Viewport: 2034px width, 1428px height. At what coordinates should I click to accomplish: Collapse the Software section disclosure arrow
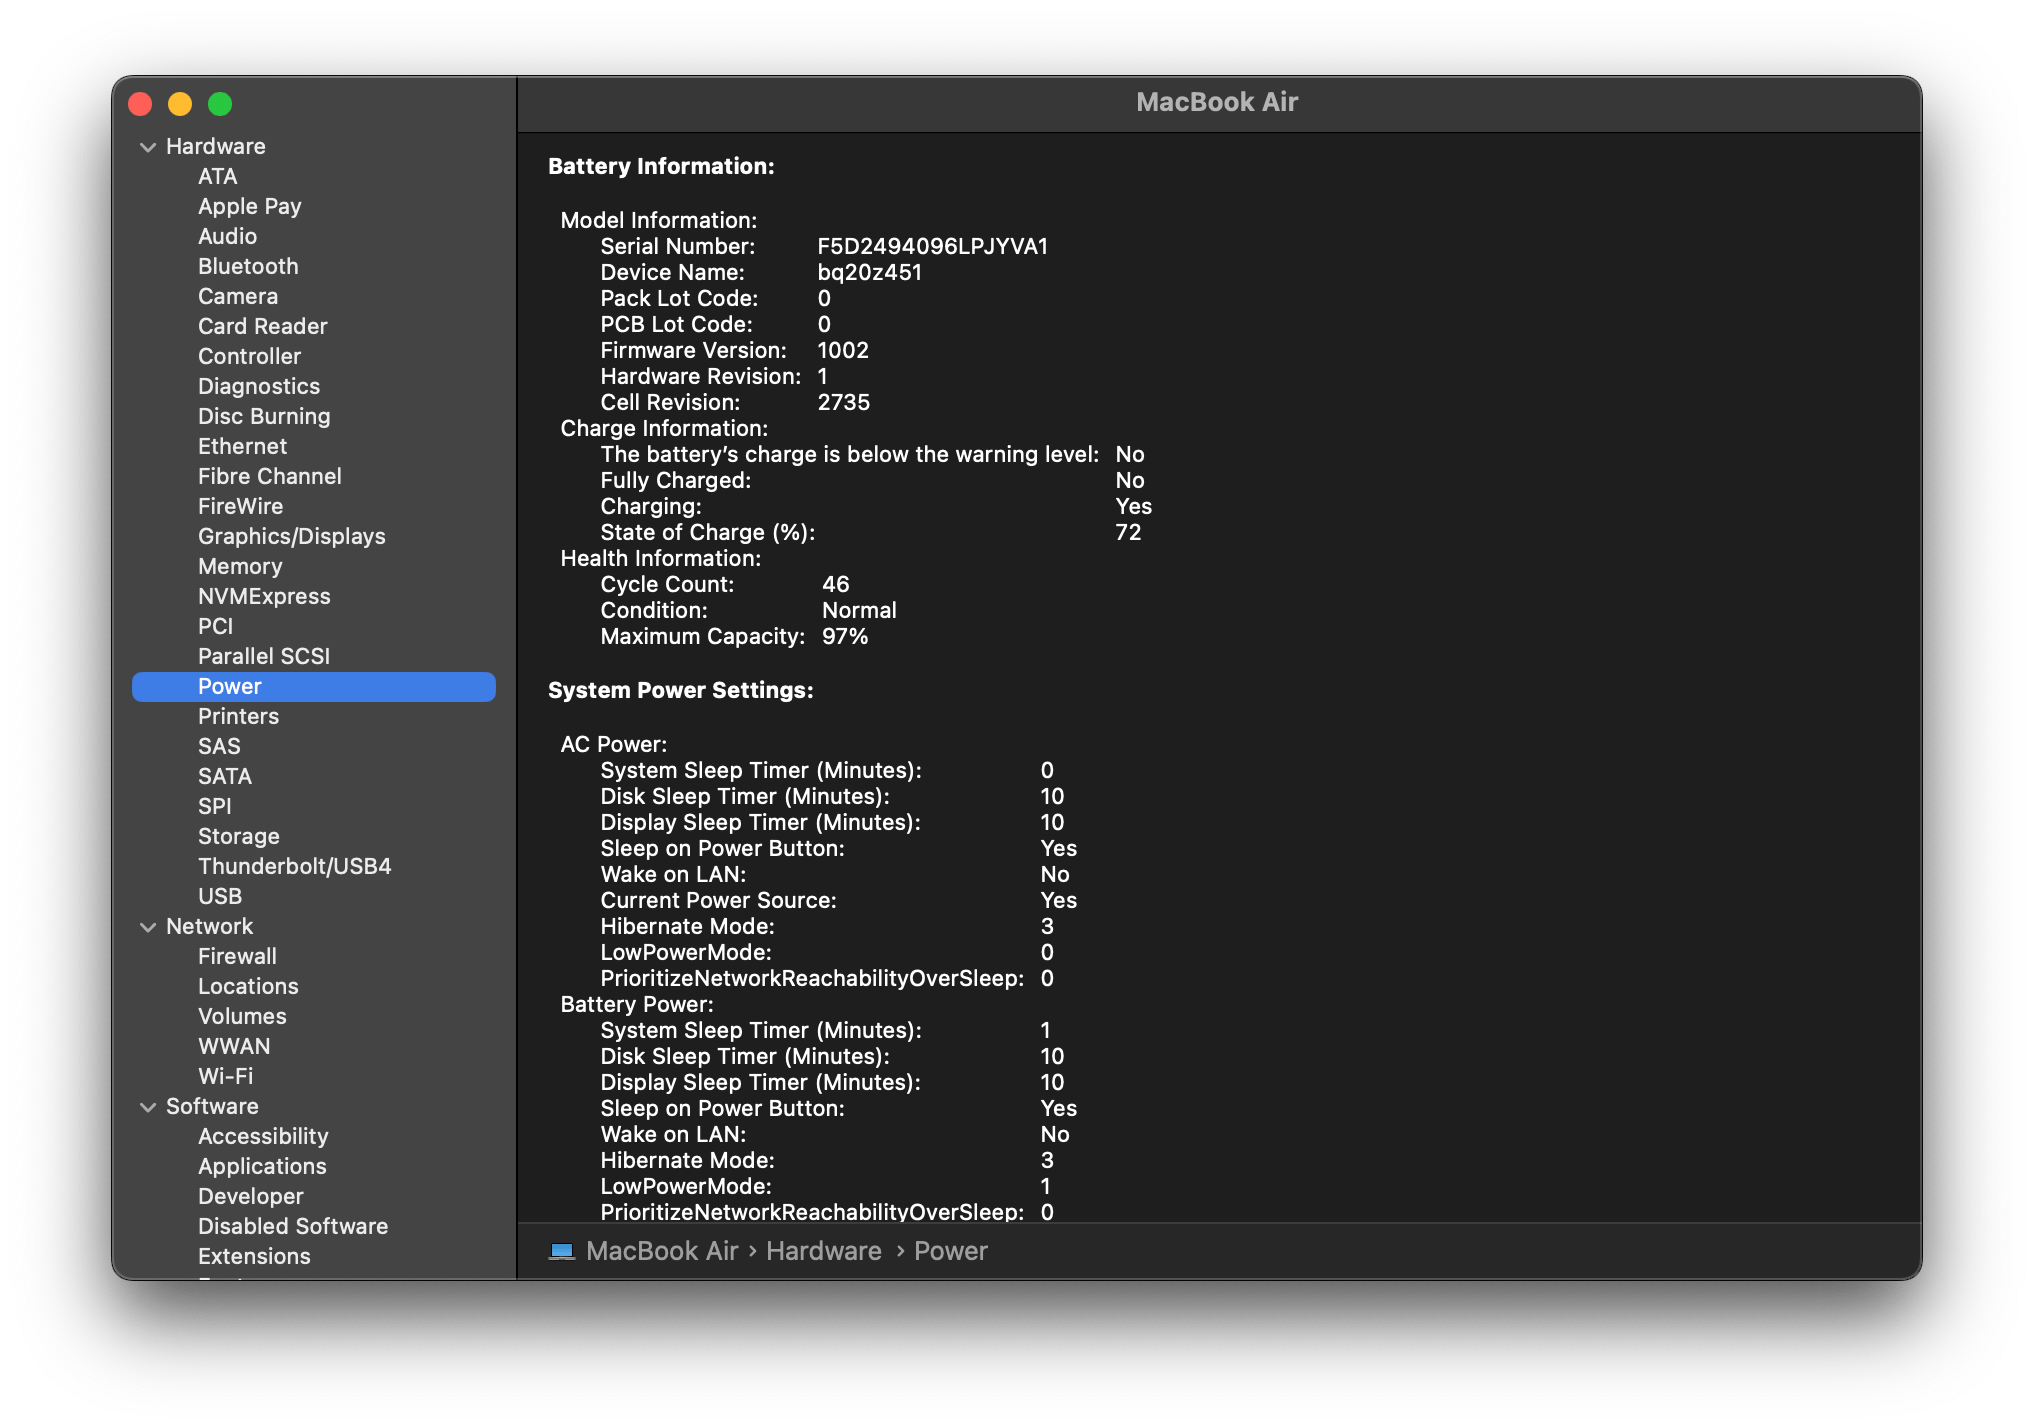click(x=148, y=1107)
